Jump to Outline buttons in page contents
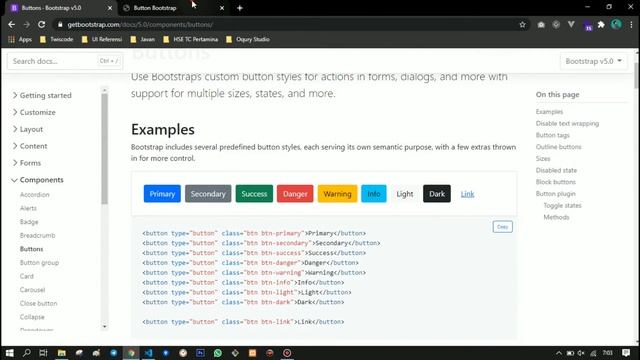The width and height of the screenshot is (640, 360). click(558, 147)
